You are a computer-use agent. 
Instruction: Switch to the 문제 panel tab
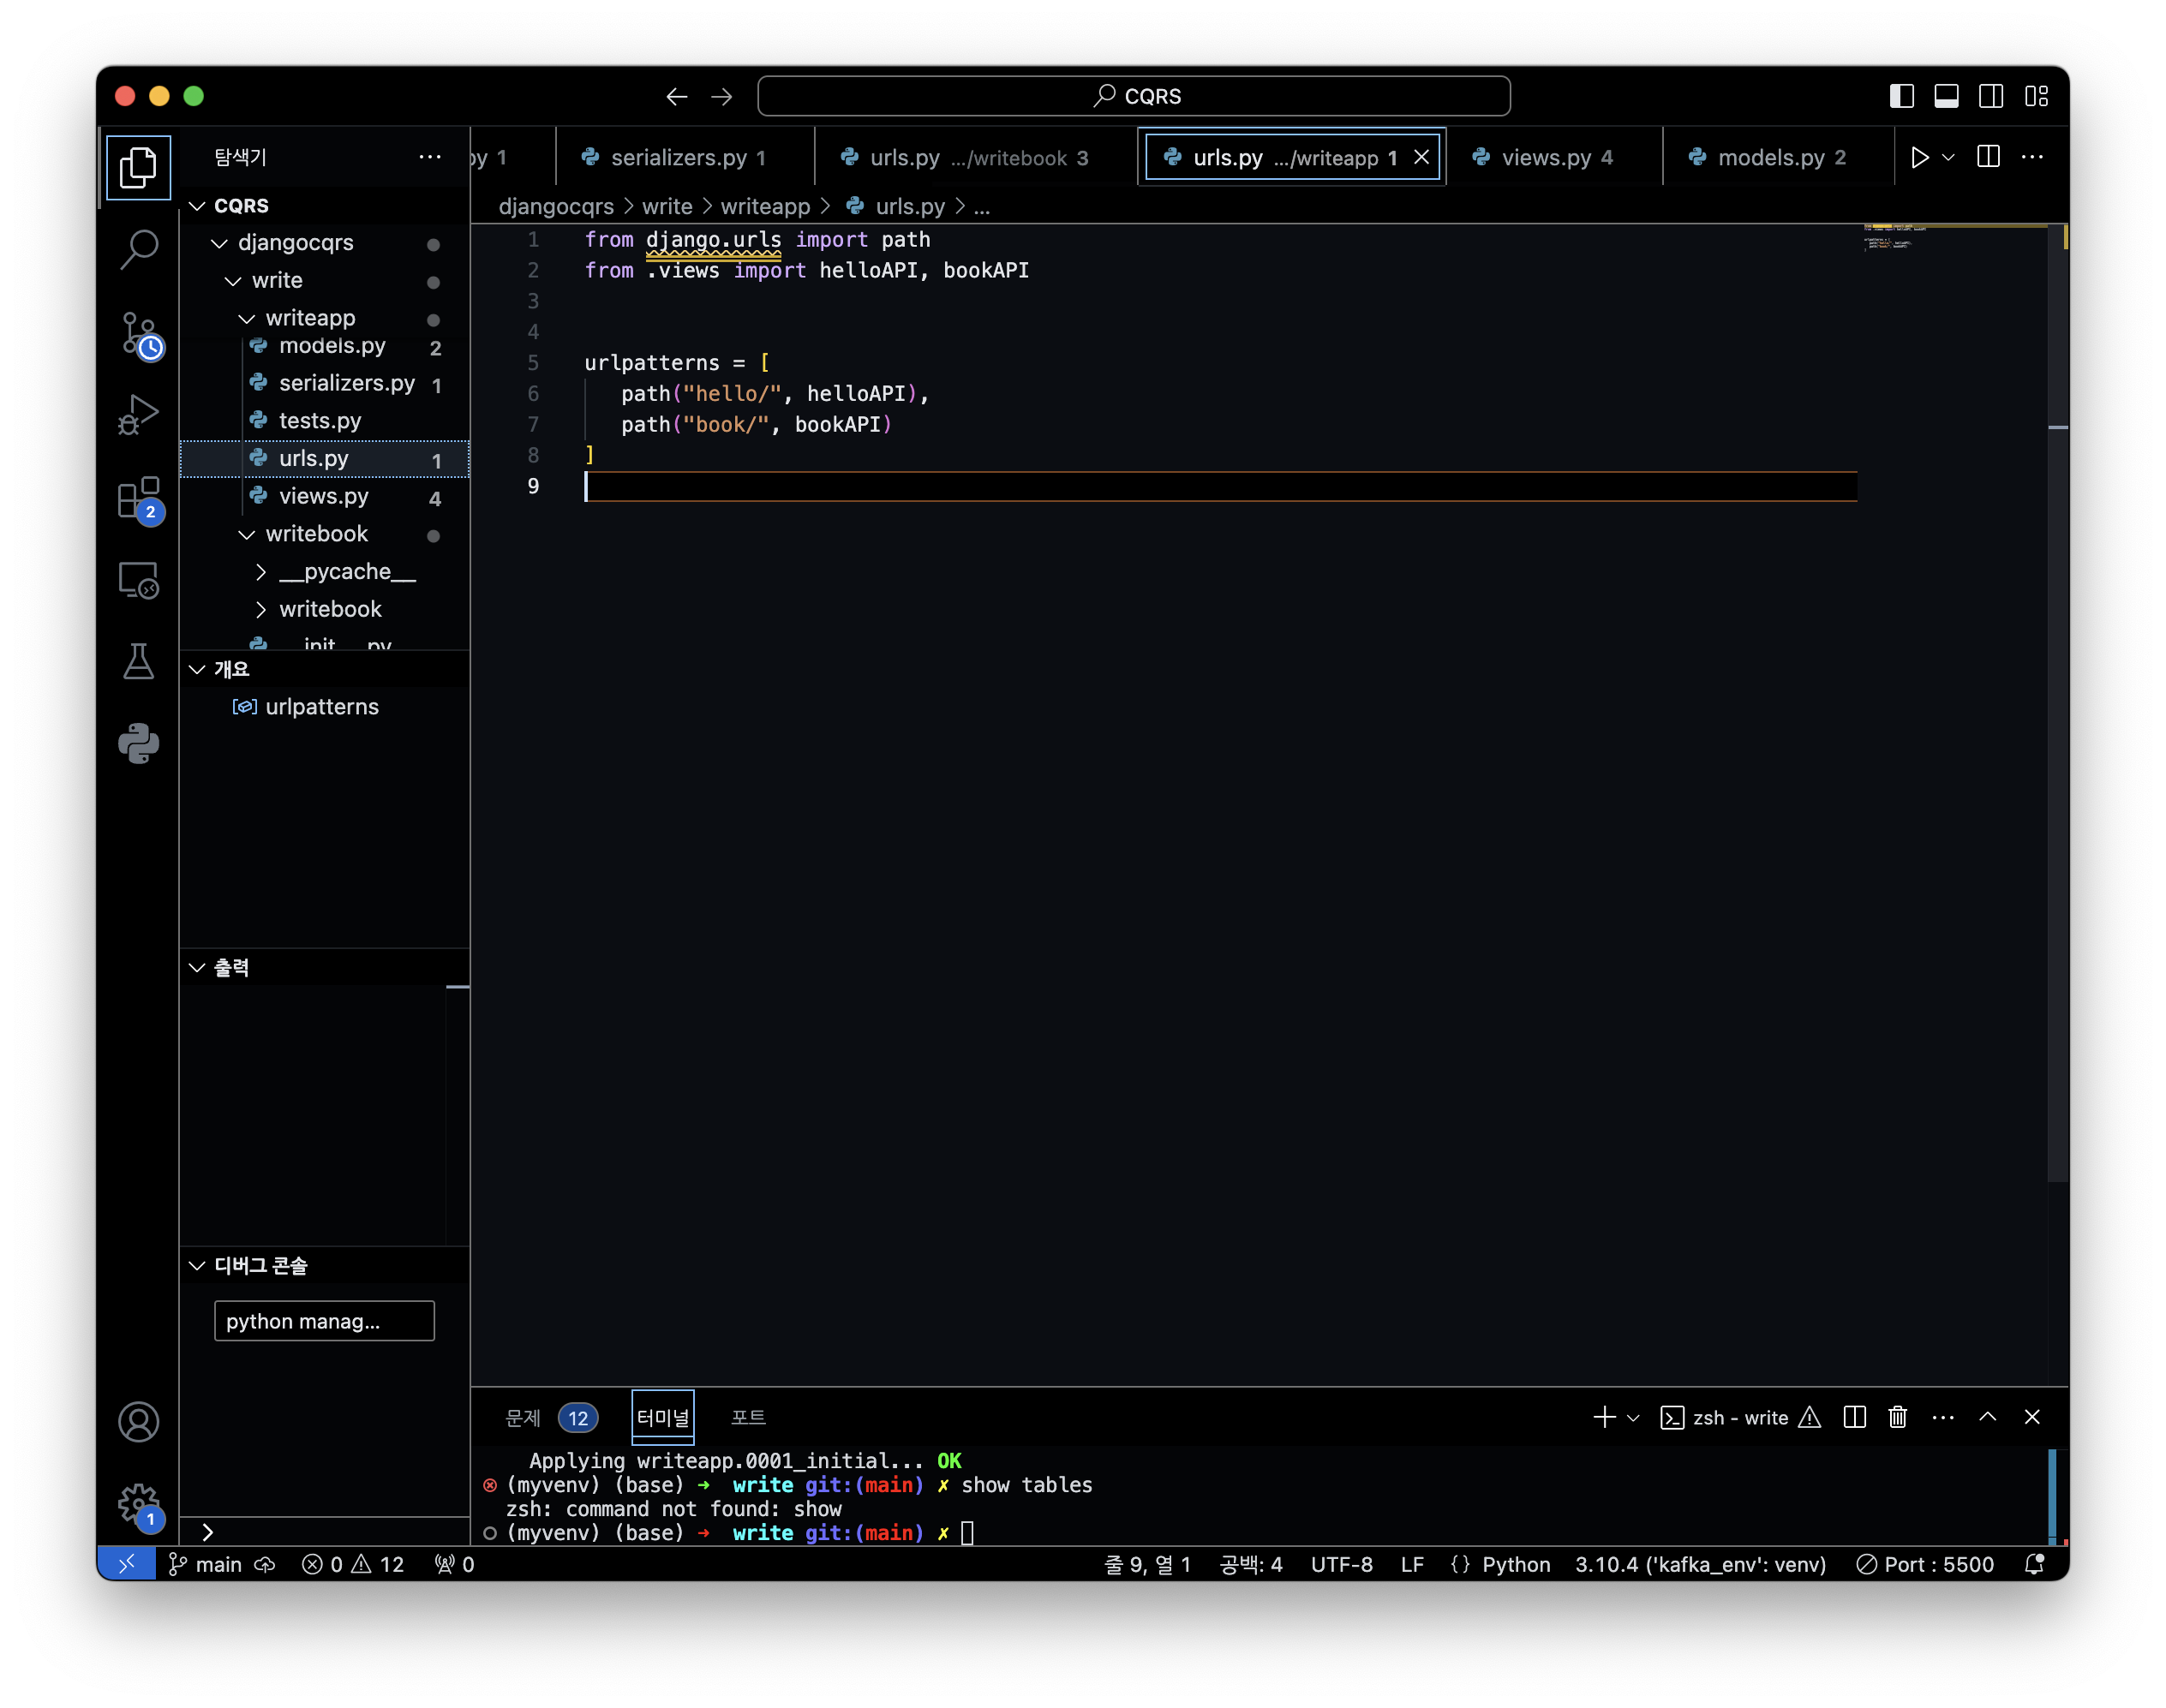pos(523,1417)
